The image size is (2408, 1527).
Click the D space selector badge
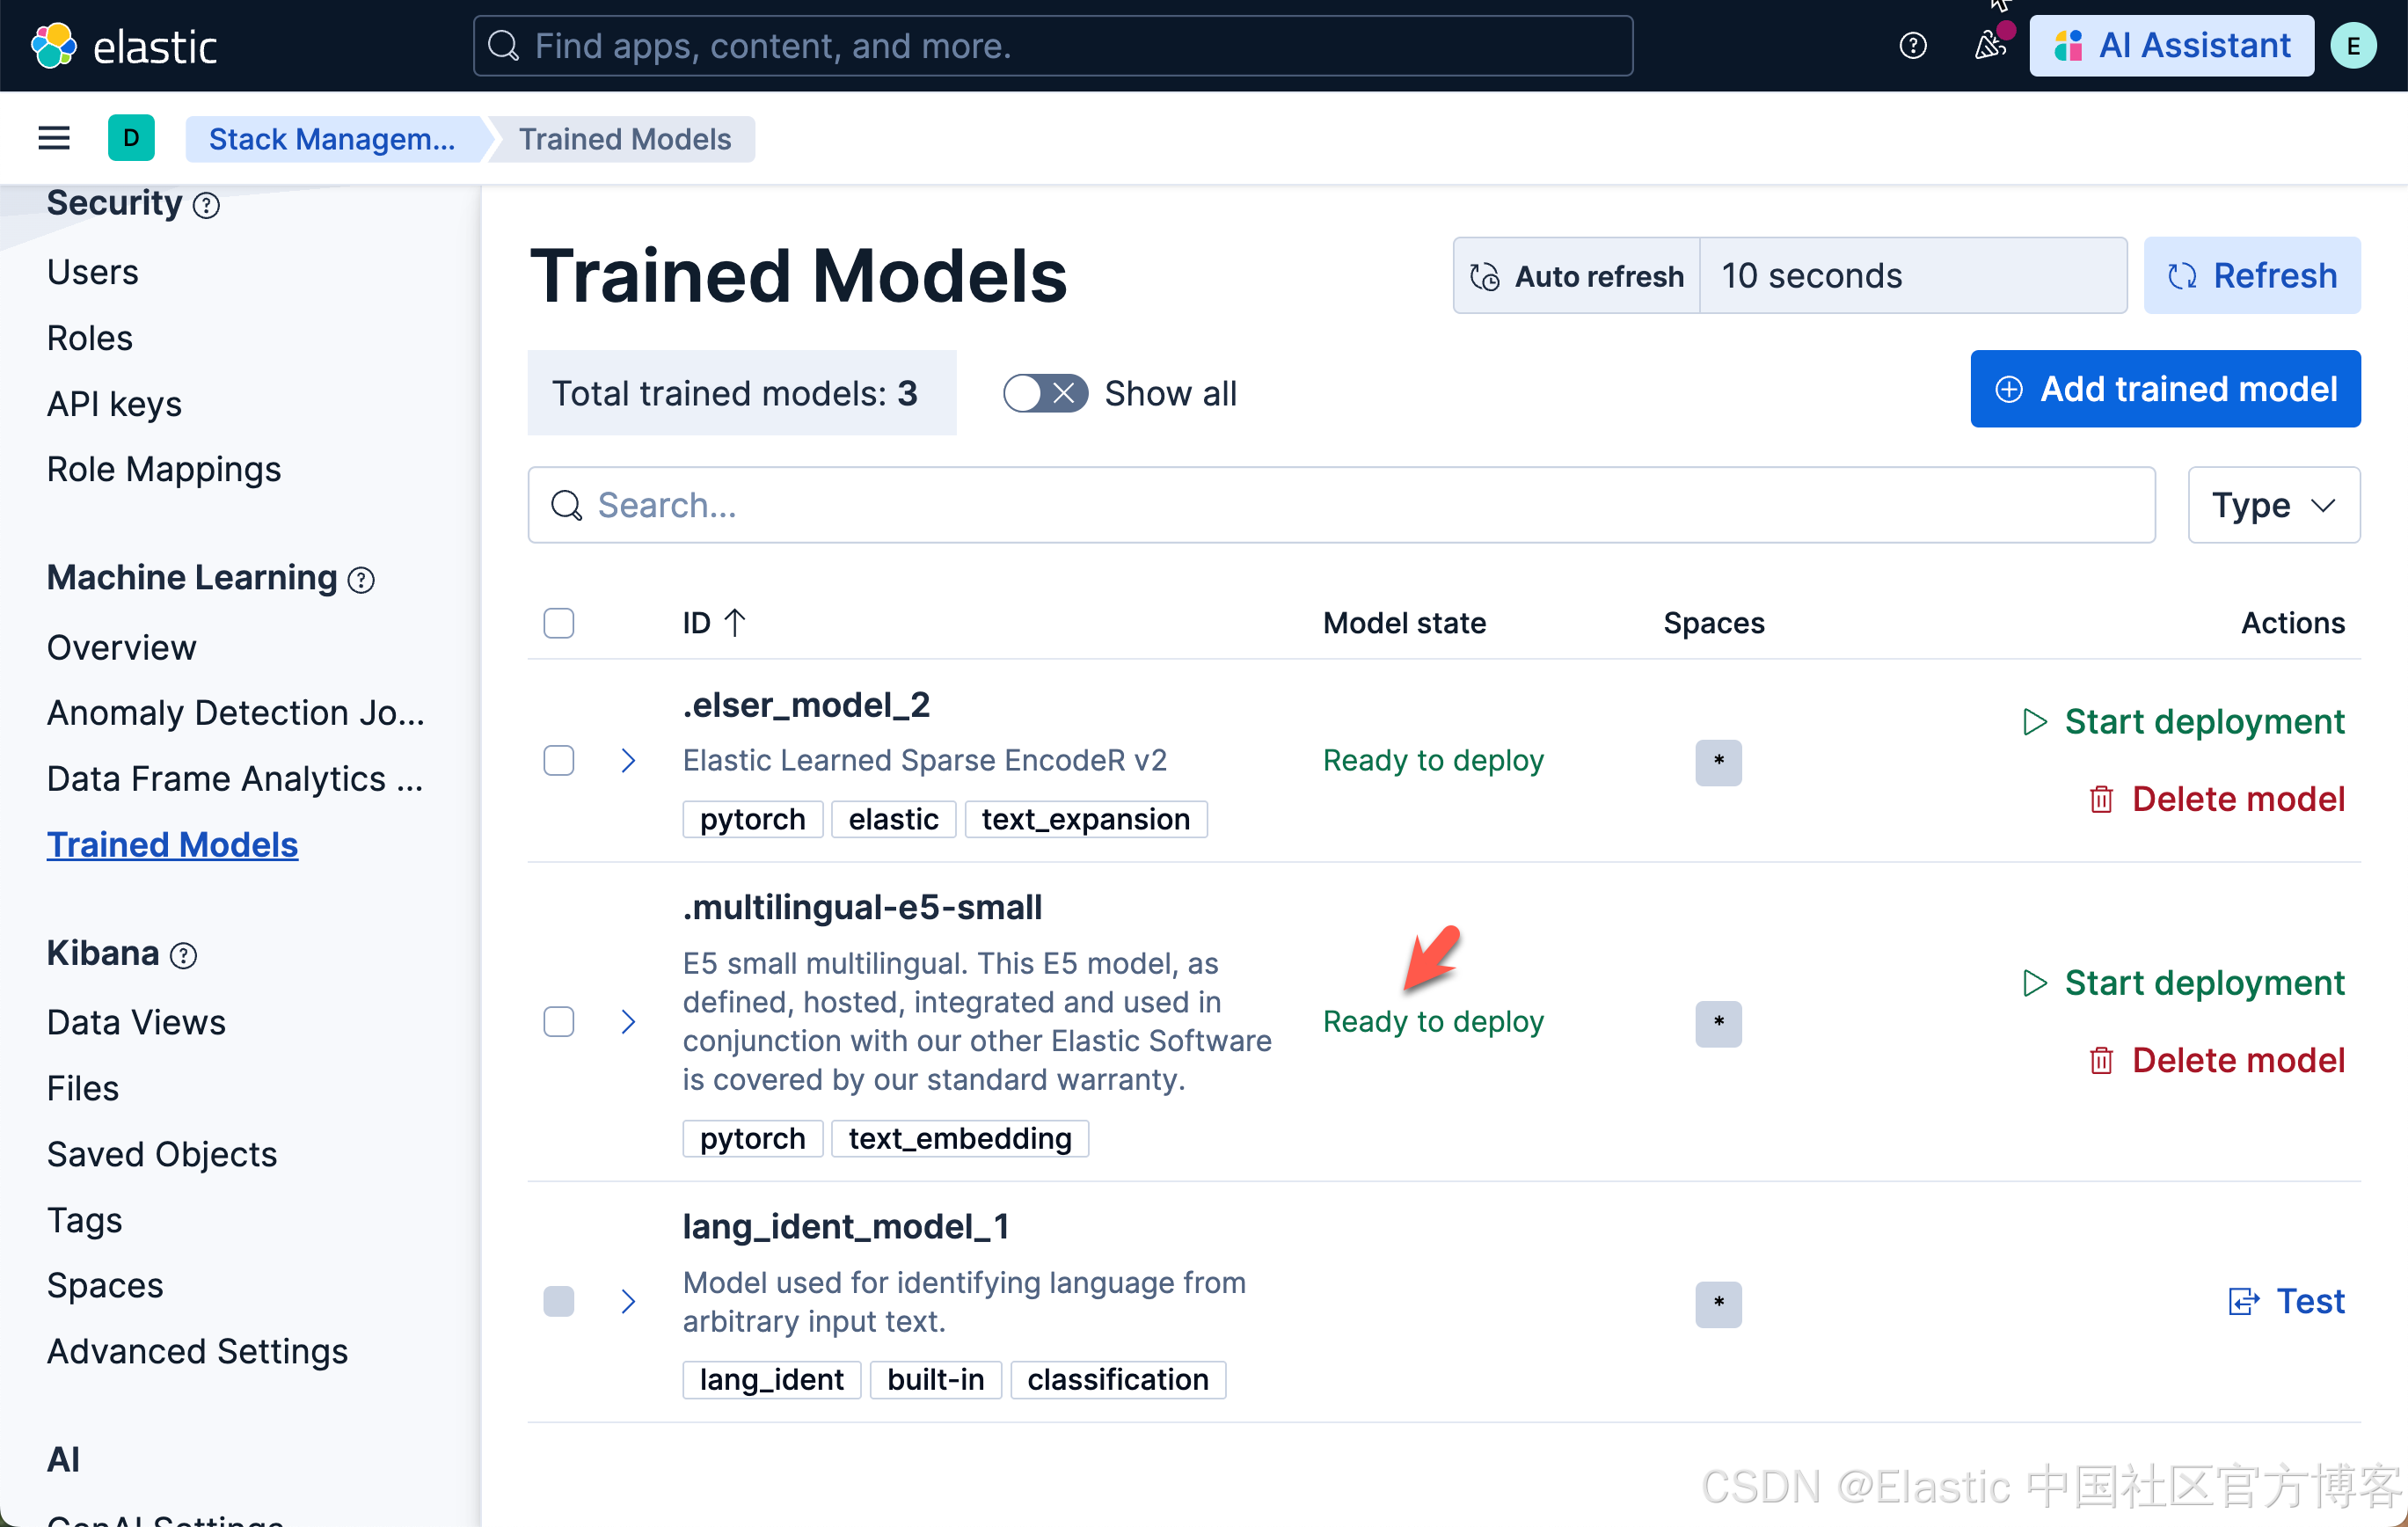(x=131, y=138)
